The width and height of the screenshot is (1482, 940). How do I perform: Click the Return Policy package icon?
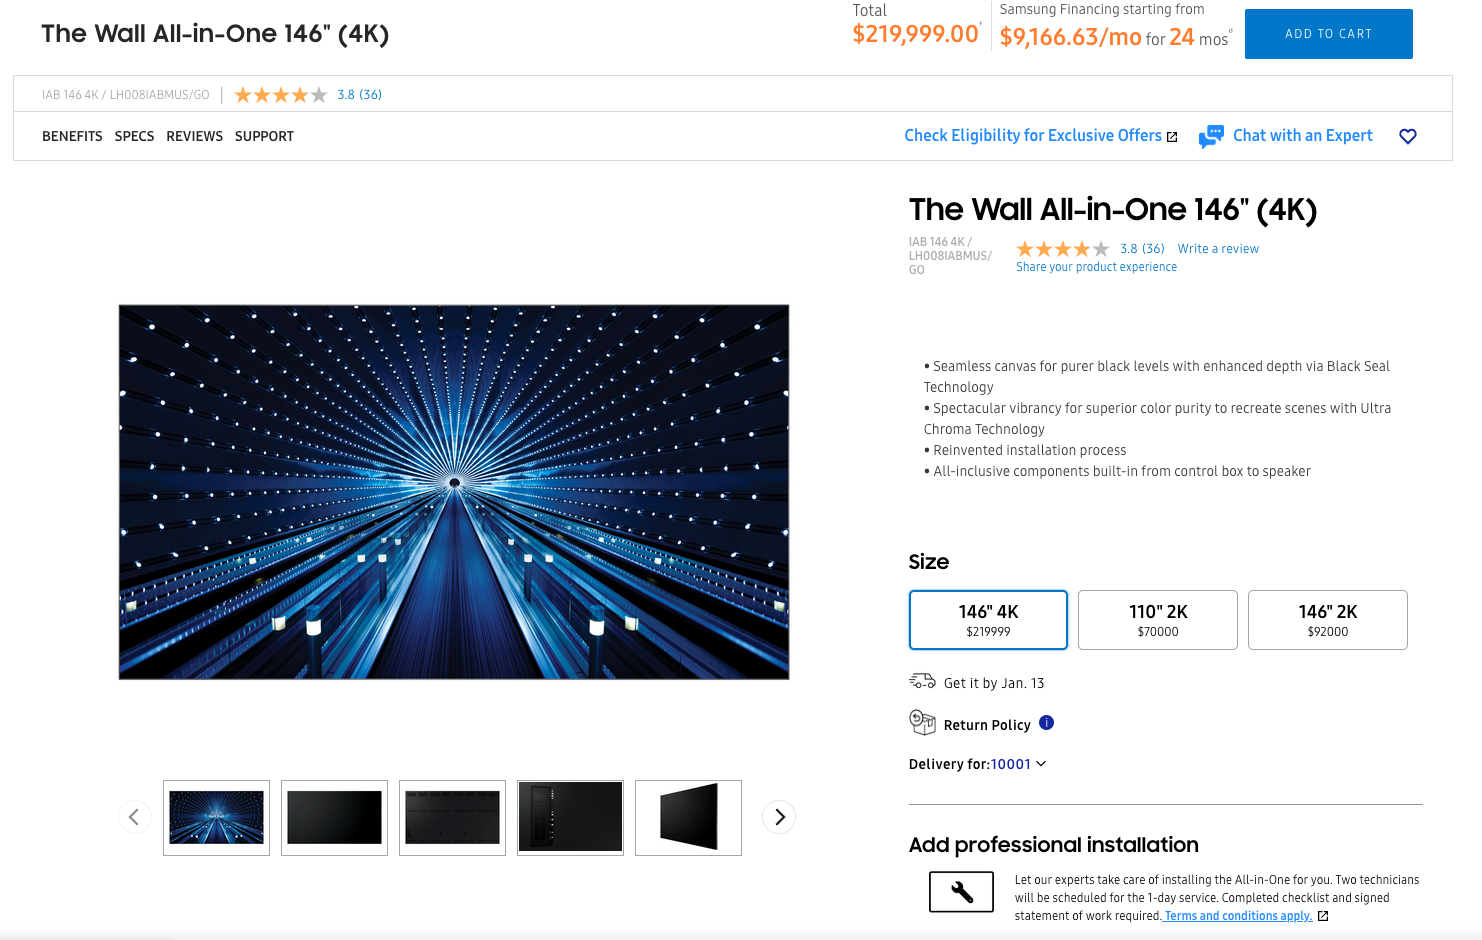point(921,722)
